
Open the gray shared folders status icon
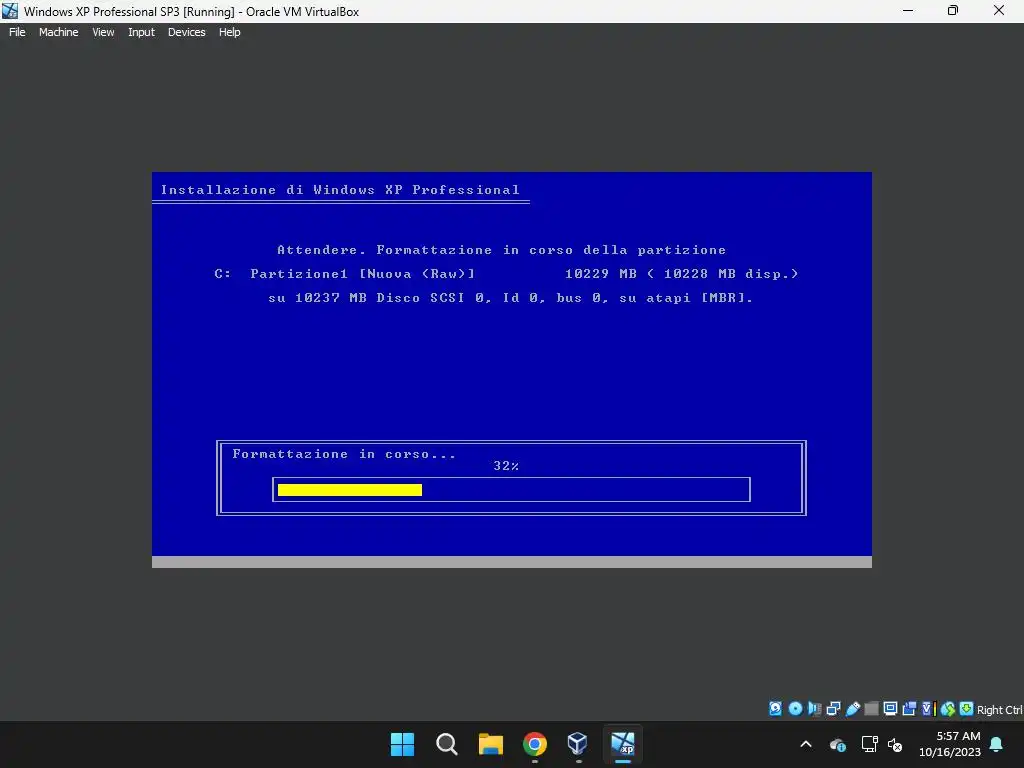tap(871, 709)
